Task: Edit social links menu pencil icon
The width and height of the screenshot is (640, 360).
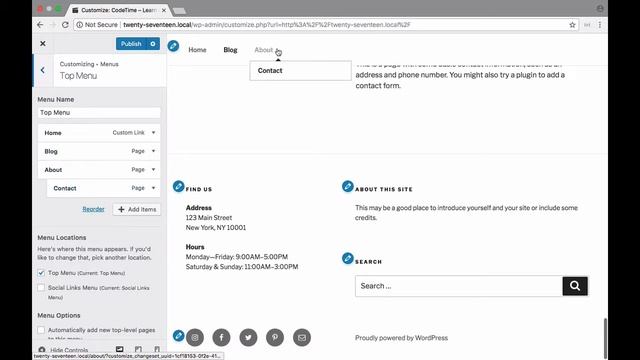Action: click(178, 336)
